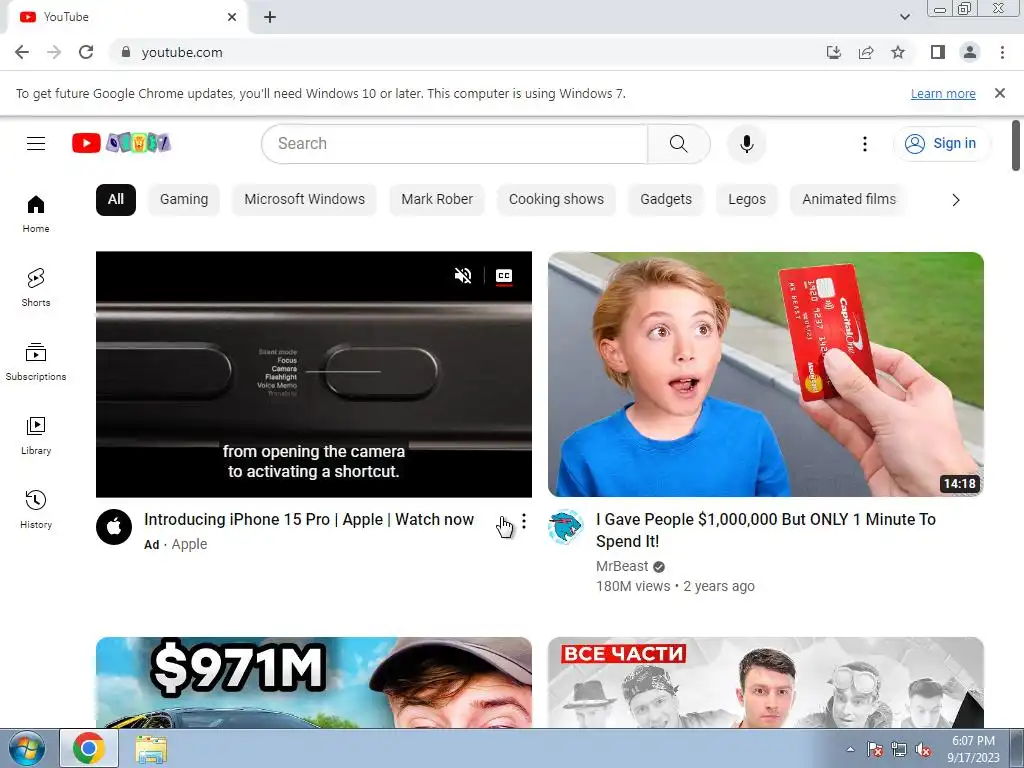
Task: Click the page vertical scrollbar thumb
Action: point(1016,145)
